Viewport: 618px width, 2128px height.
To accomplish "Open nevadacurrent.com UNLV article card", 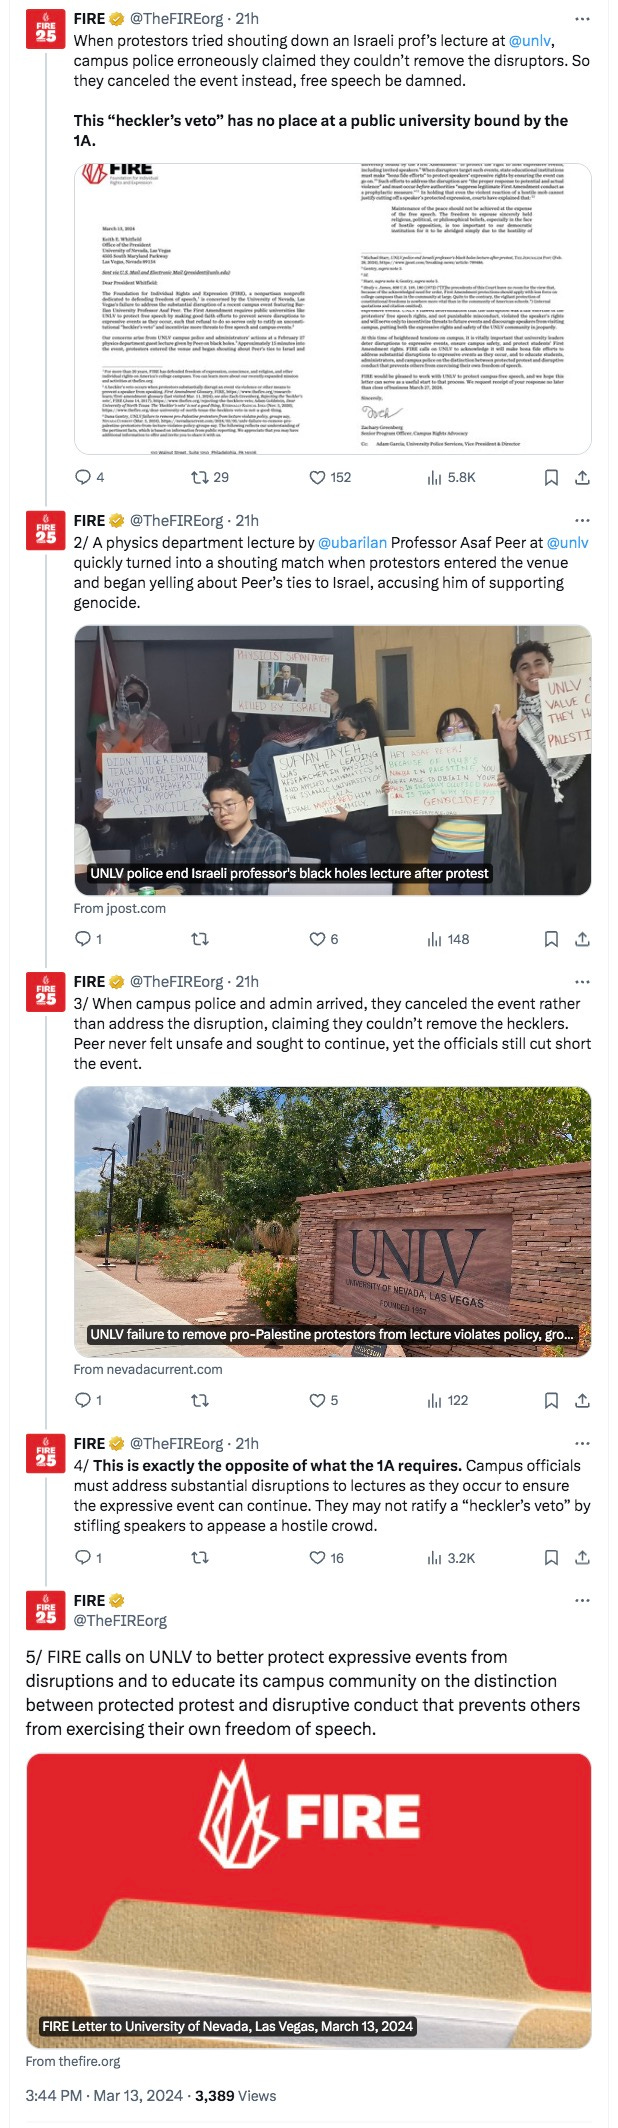I will tap(332, 1222).
